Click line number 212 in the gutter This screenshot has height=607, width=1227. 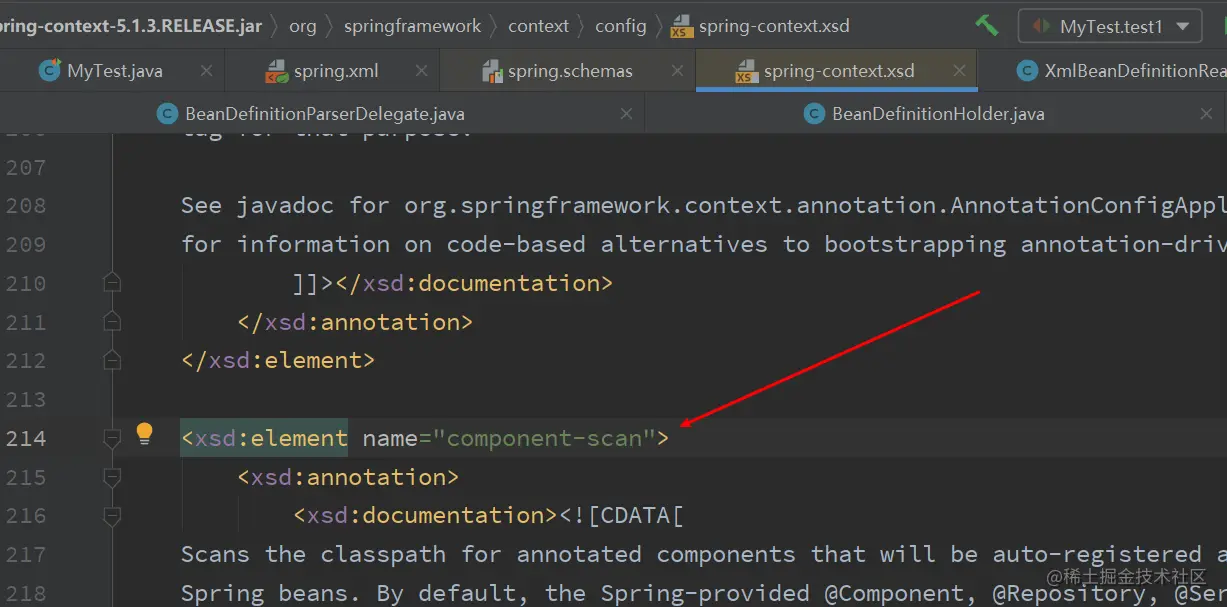pyautogui.click(x=26, y=361)
